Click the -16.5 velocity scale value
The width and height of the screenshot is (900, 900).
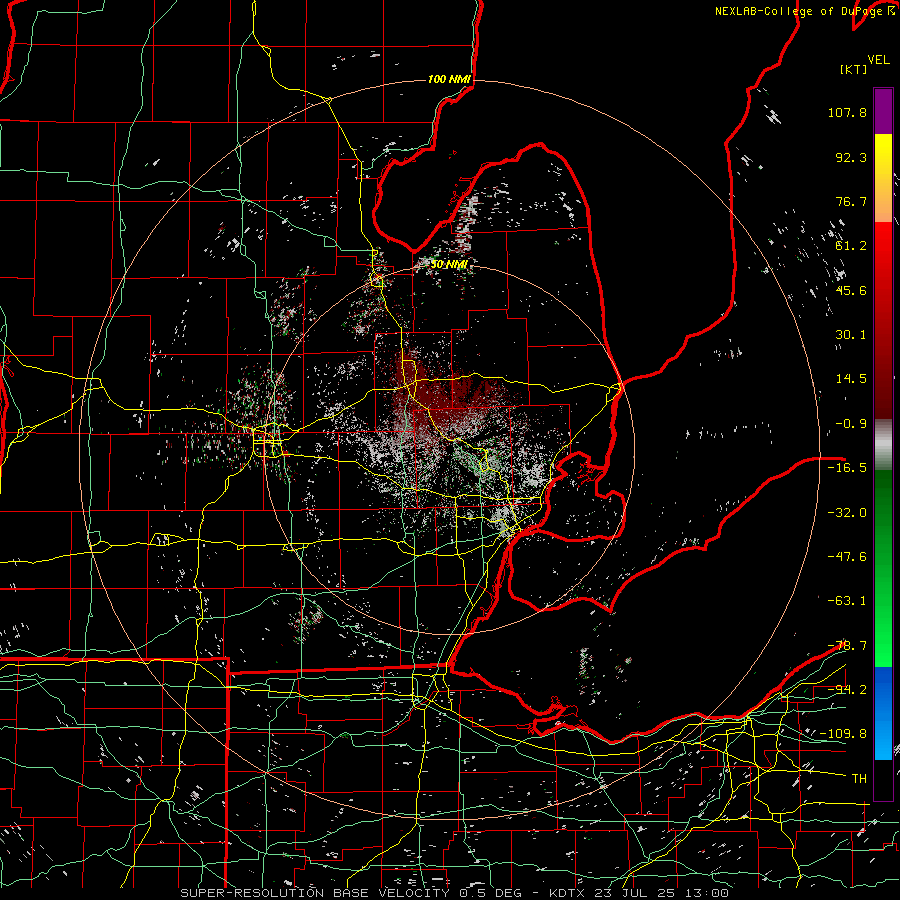click(847, 468)
